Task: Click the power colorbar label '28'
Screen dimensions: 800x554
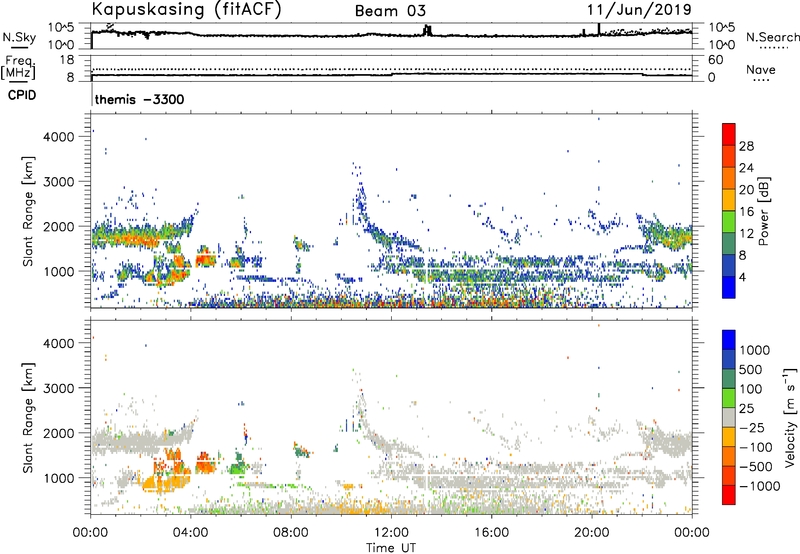Action: click(x=746, y=146)
